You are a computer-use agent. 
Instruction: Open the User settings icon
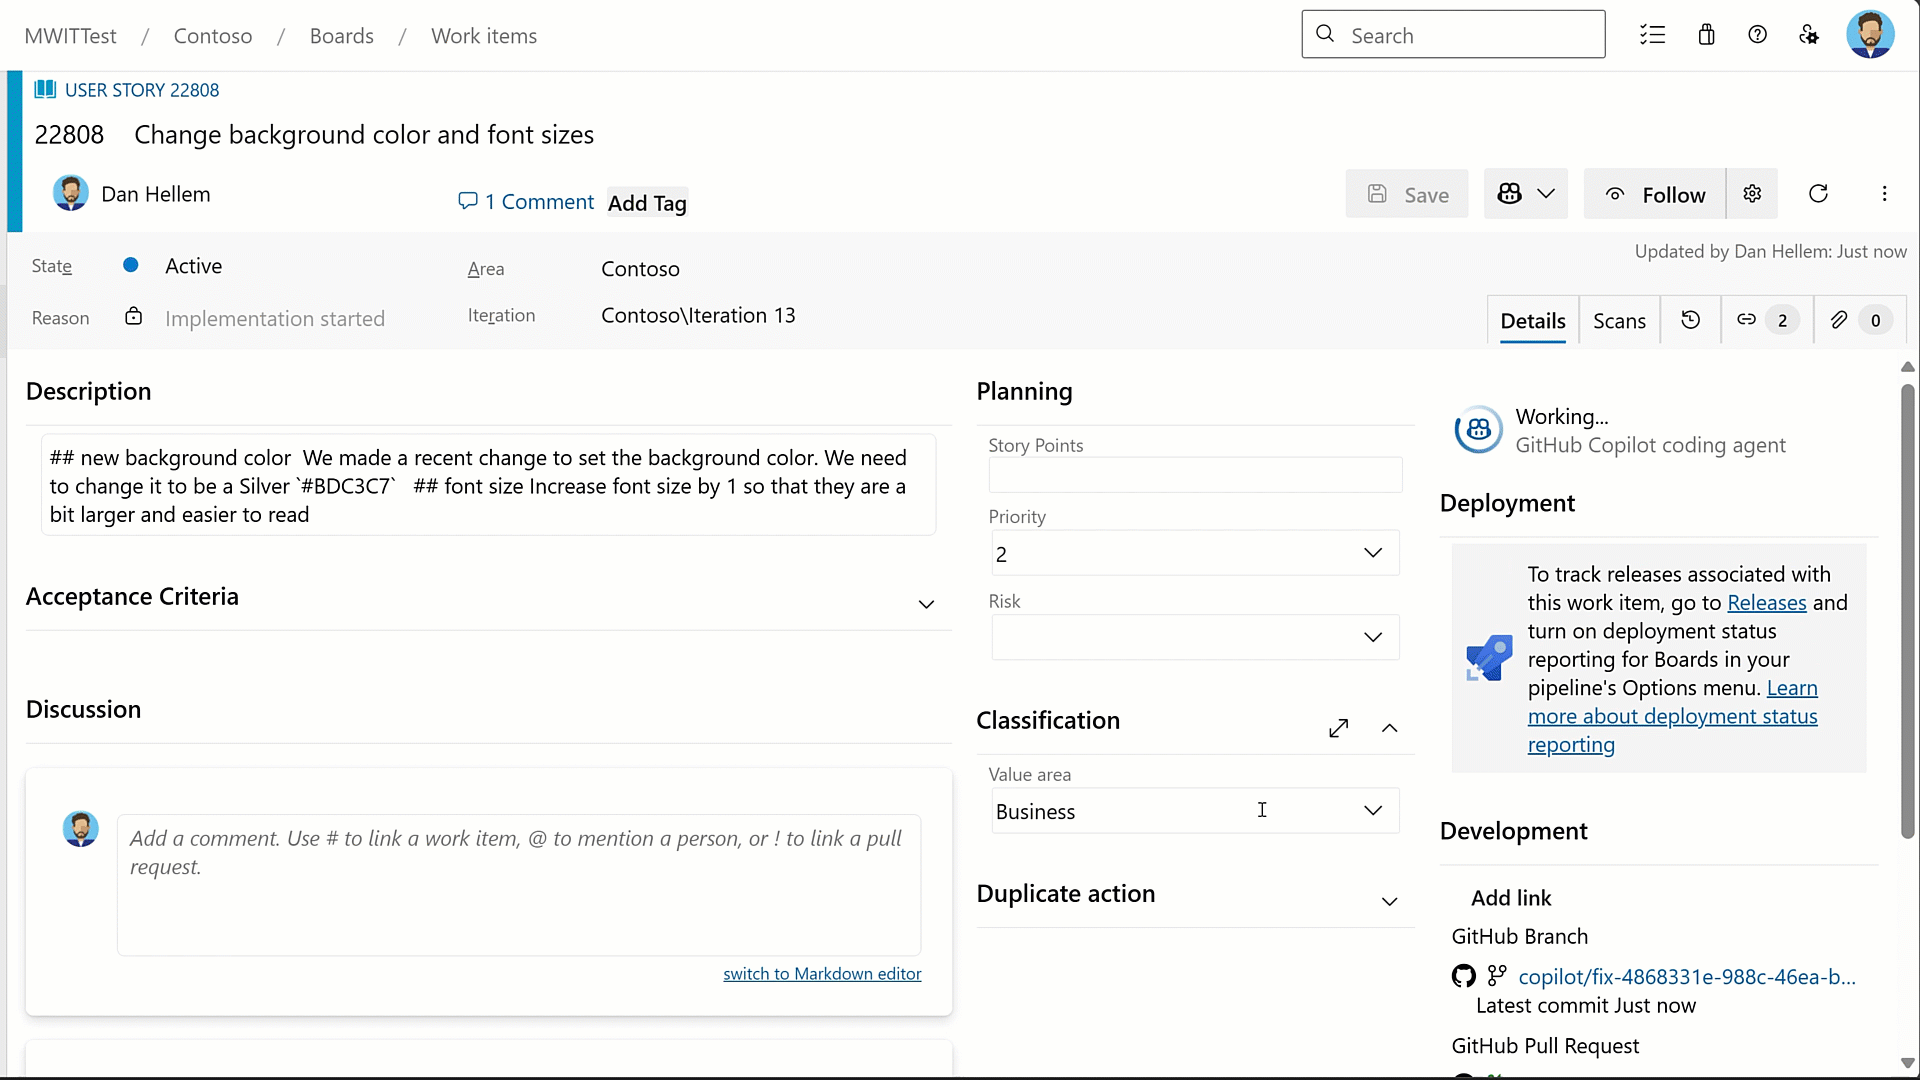[x=1808, y=35]
